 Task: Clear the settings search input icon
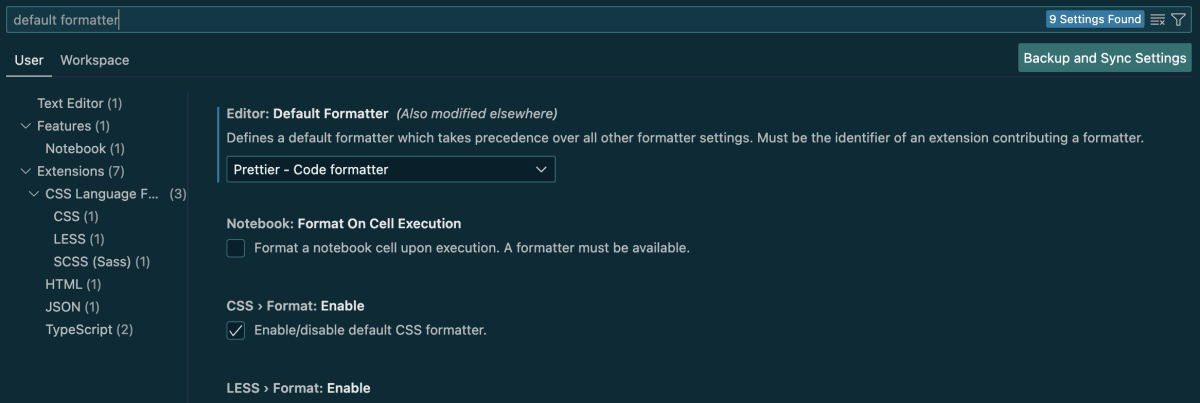tap(1158, 19)
